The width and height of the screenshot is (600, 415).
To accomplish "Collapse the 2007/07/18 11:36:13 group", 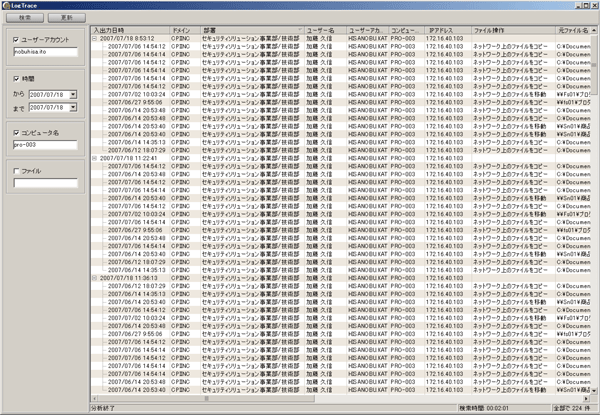I will click(x=94, y=278).
